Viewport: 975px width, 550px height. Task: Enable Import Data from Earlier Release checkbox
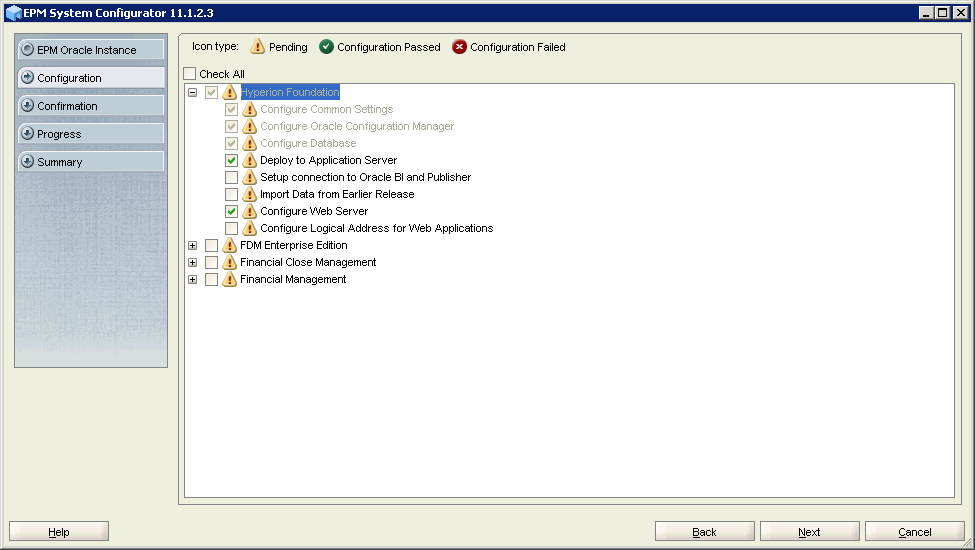point(231,194)
